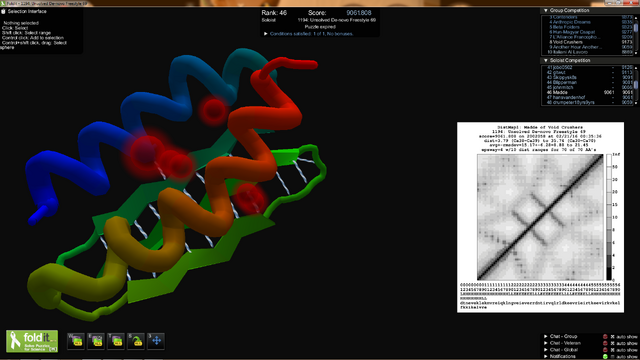This screenshot has width=640, height=360.
Task: Collapse the Soloist Competition panel
Action: click(546, 60)
